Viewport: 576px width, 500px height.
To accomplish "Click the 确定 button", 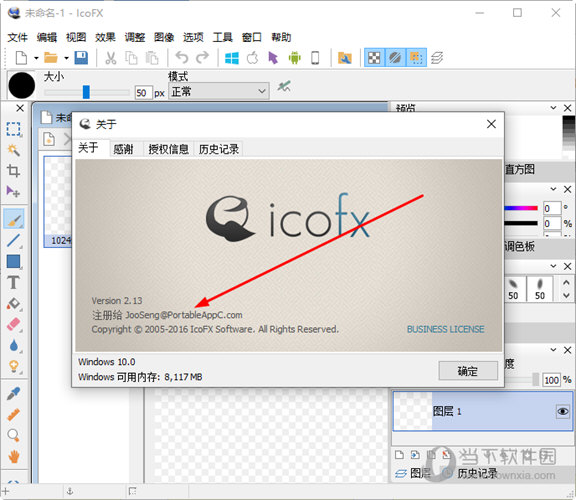I will pyautogui.click(x=468, y=371).
